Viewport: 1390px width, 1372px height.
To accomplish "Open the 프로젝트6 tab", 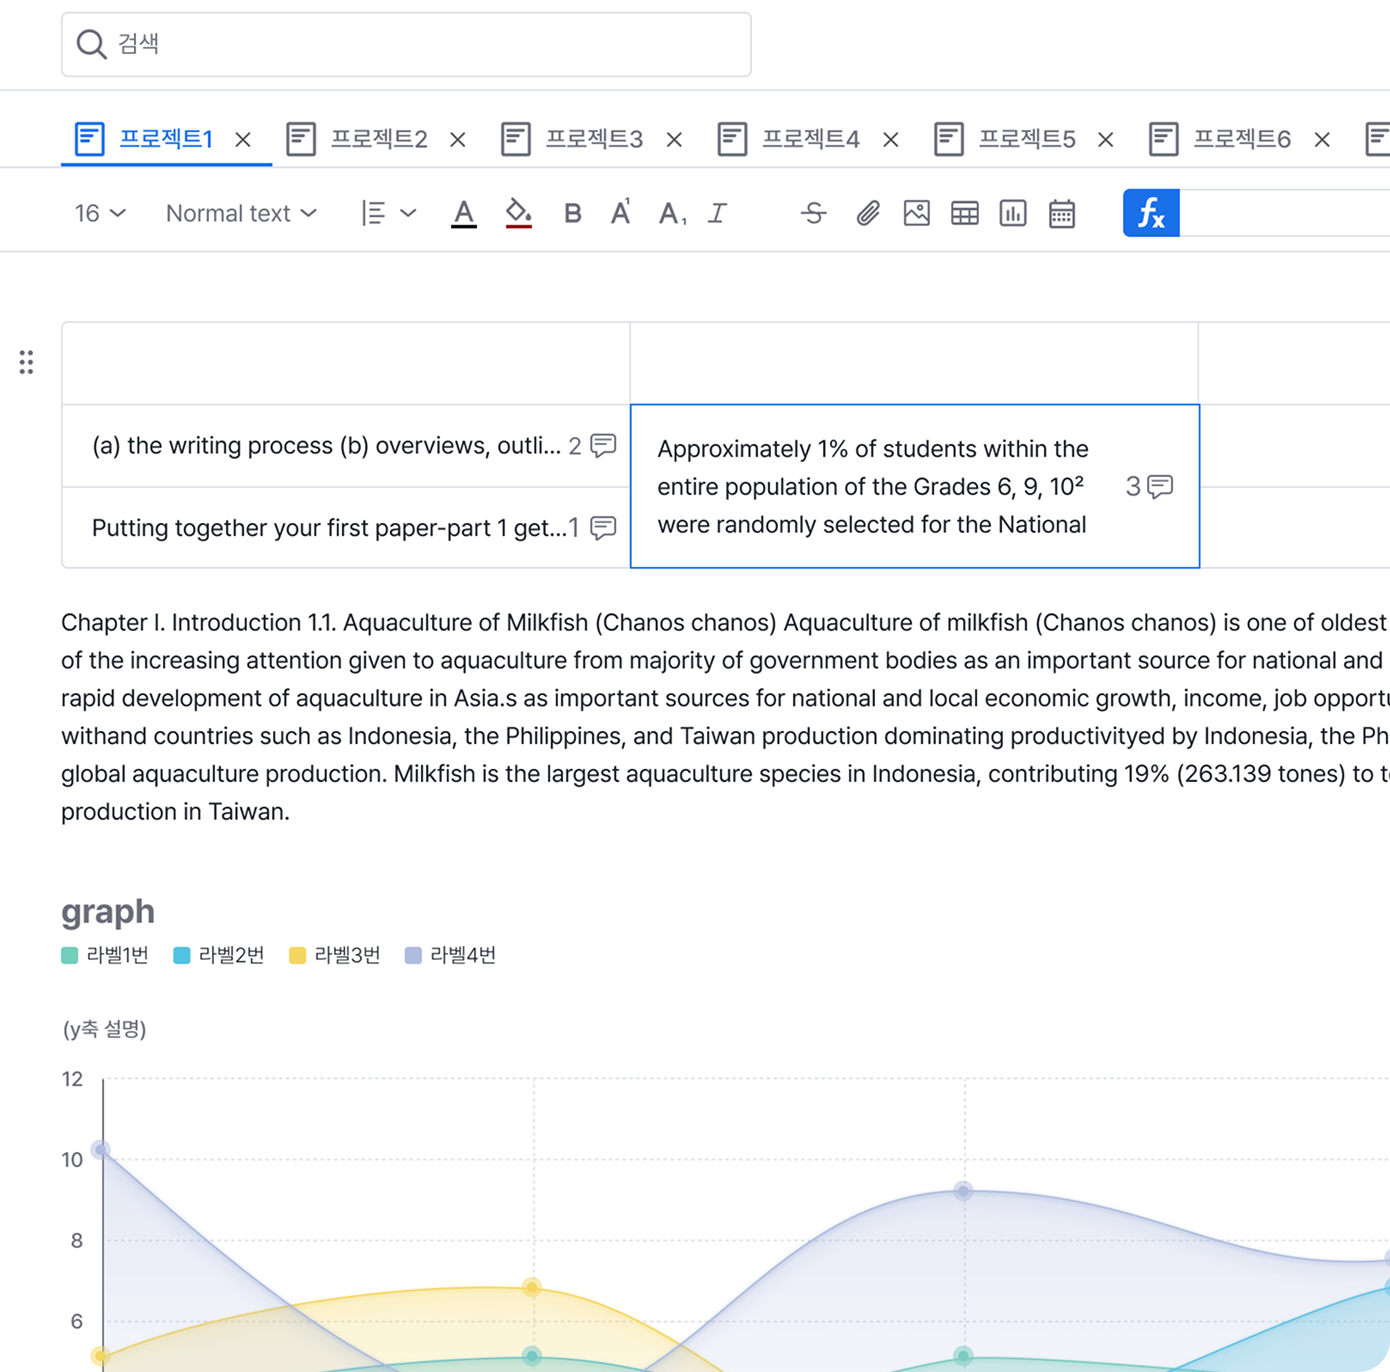I will tap(1220, 139).
